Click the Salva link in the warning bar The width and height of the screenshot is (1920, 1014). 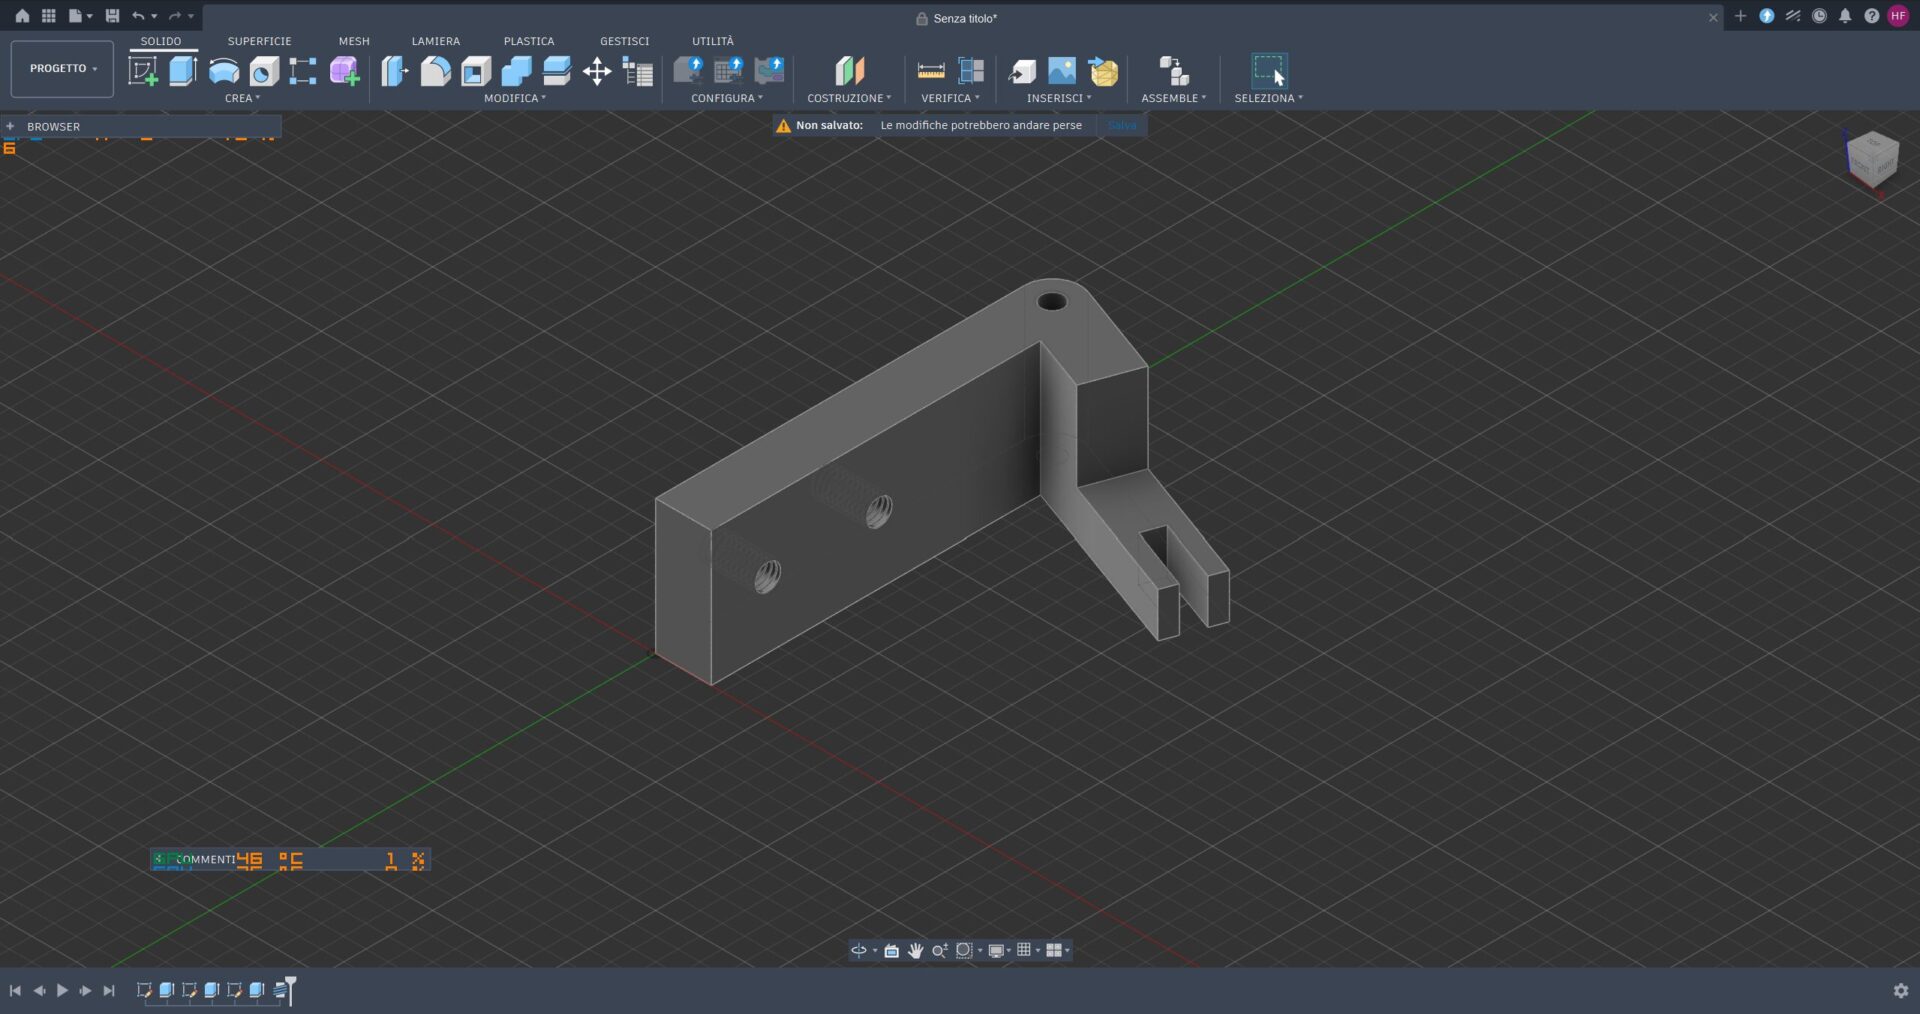point(1122,125)
